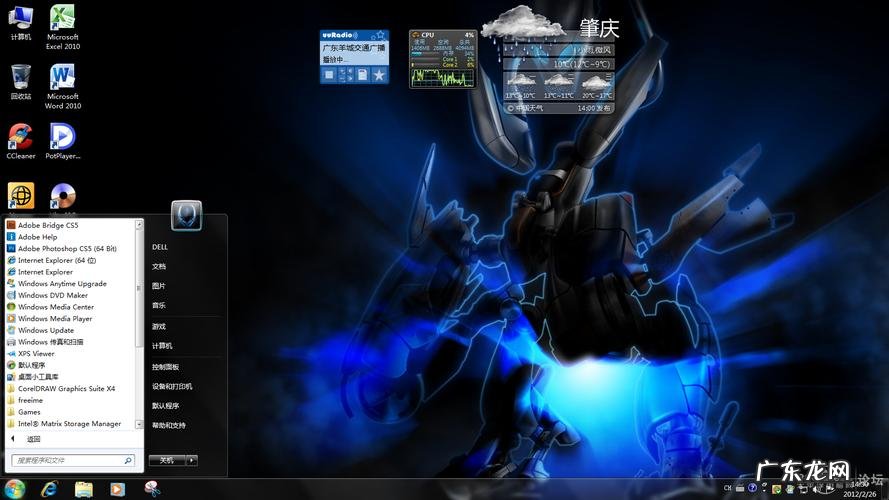Open the Recycle Bin (回收站) icon
Viewport: 889px width, 500px height.
[x=20, y=78]
